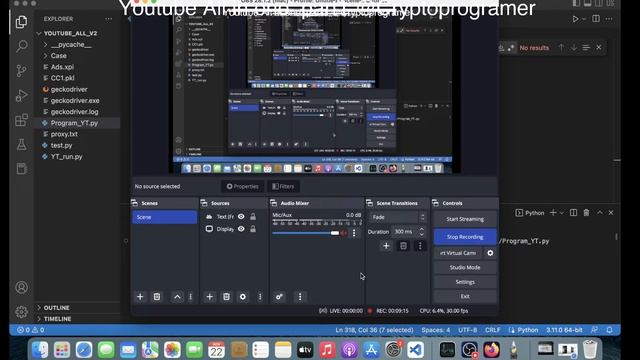Open the Manage gear in VS Code activity bar
This screenshot has width=640, height=360.
click(x=21, y=312)
